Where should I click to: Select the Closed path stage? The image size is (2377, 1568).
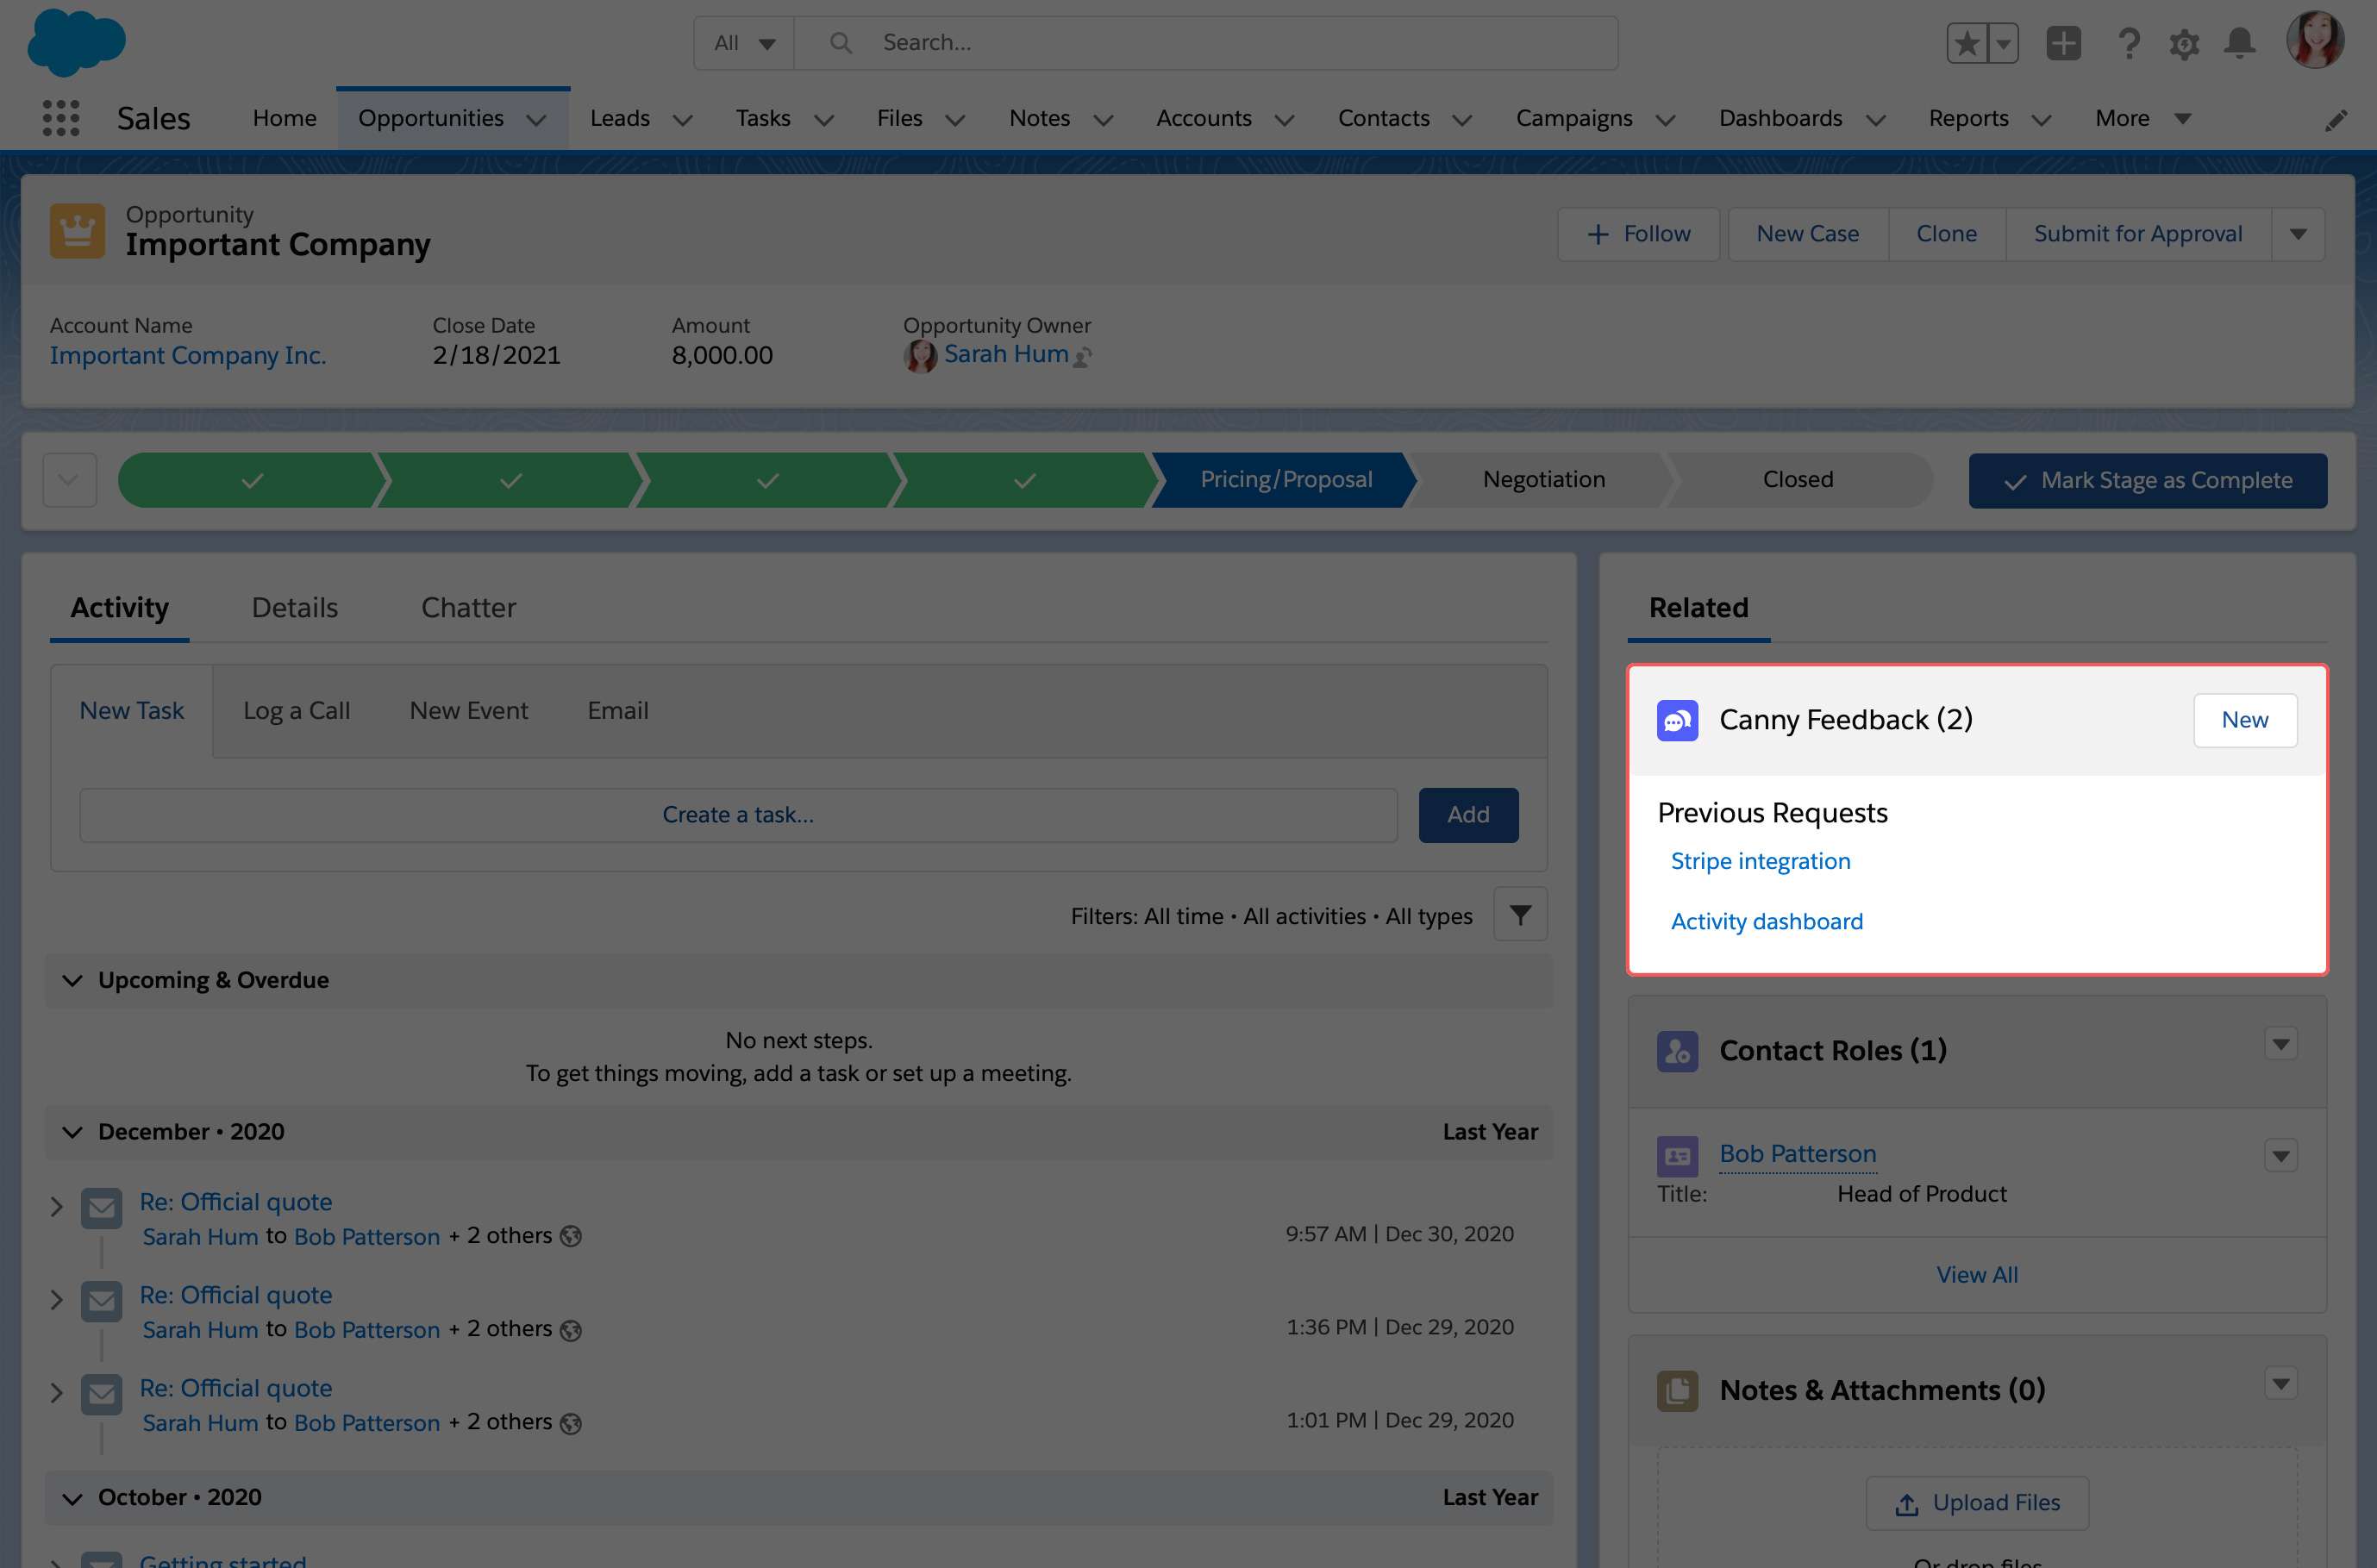click(1798, 480)
